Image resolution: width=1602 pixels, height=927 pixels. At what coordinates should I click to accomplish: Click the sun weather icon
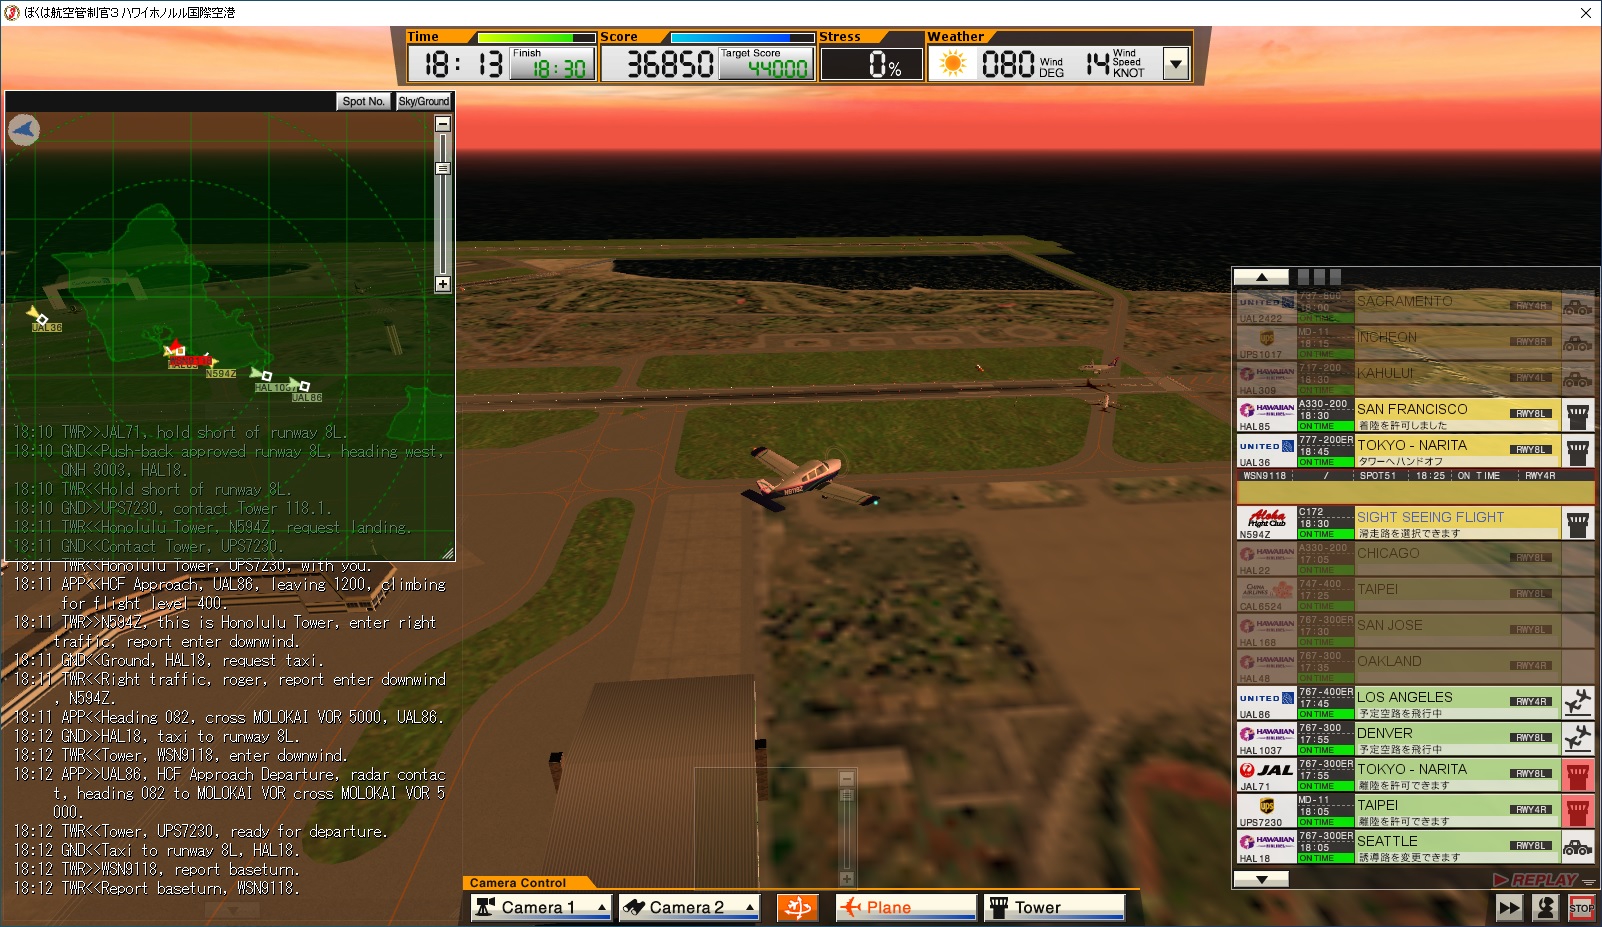pyautogui.click(x=953, y=64)
